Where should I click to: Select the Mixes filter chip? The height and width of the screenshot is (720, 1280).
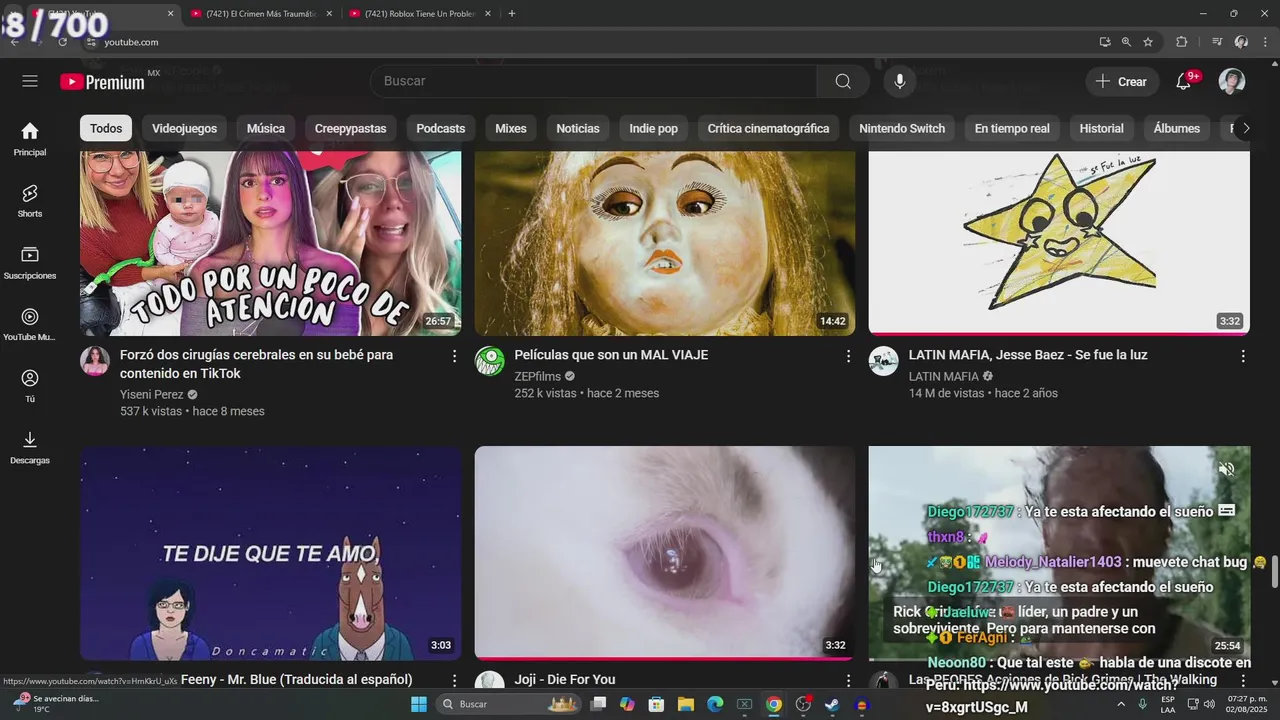pos(511,128)
